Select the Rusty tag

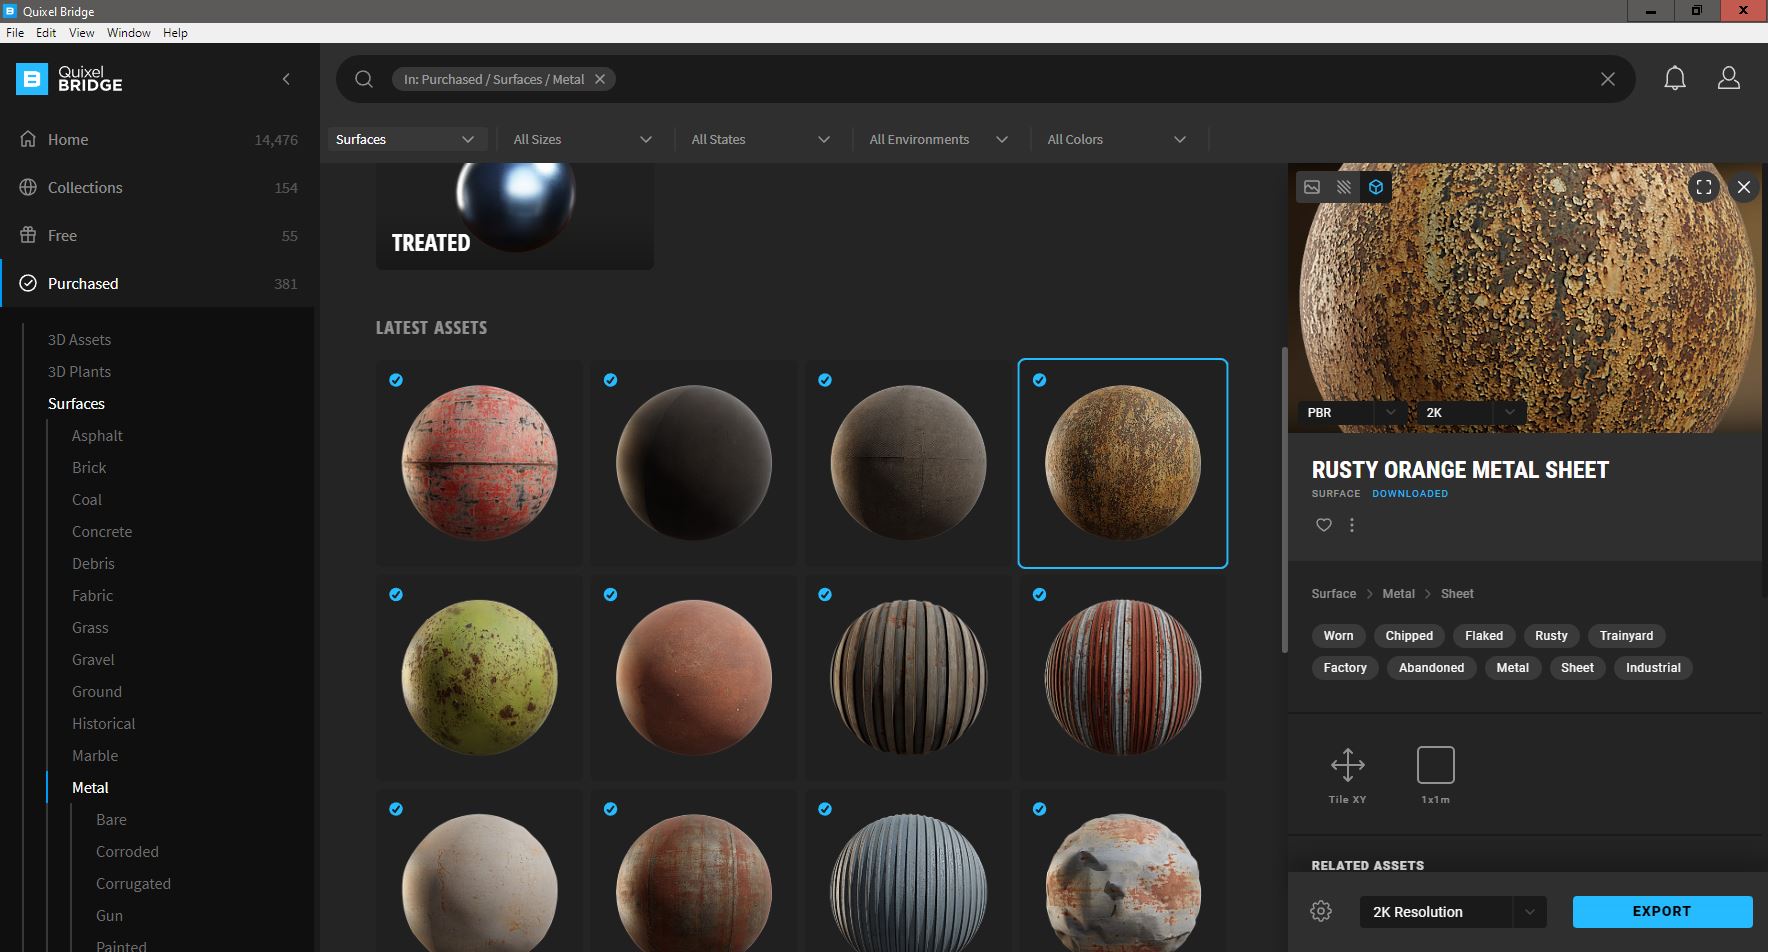(x=1551, y=635)
